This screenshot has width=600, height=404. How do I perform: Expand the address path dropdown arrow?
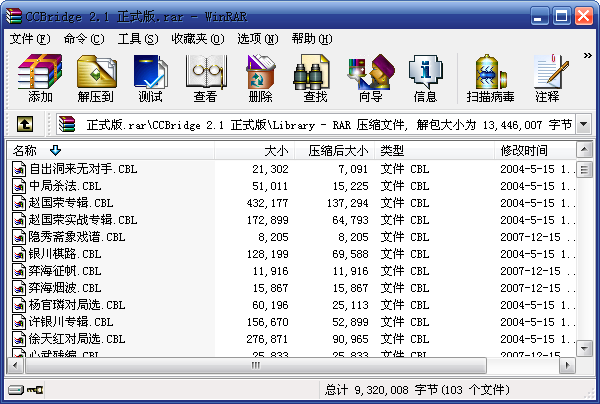584,124
